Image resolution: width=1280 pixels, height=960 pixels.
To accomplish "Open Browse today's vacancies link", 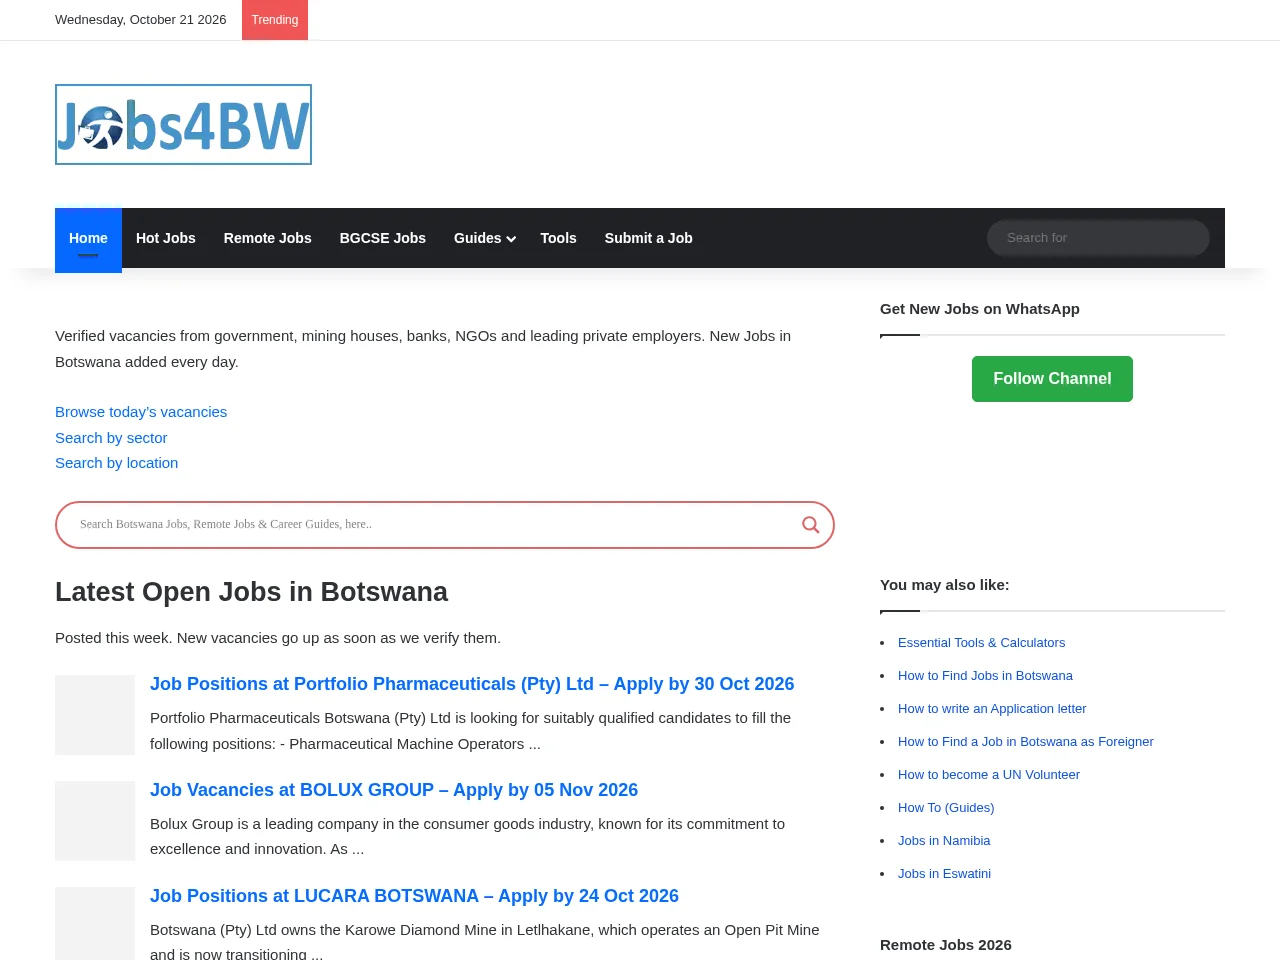I will pyautogui.click(x=141, y=412).
